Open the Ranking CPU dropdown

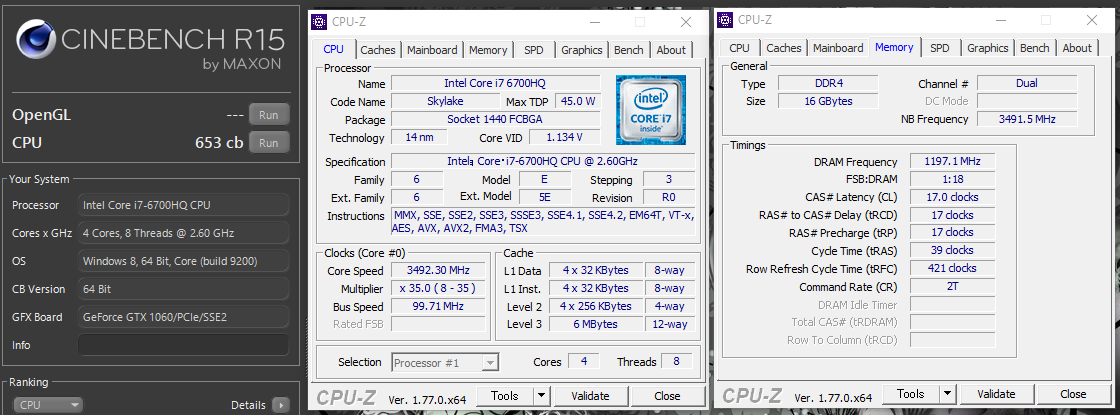point(49,405)
